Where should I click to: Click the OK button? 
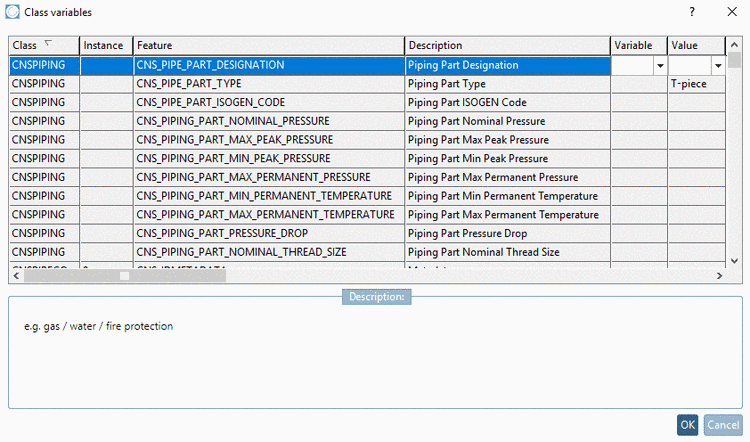click(687, 425)
